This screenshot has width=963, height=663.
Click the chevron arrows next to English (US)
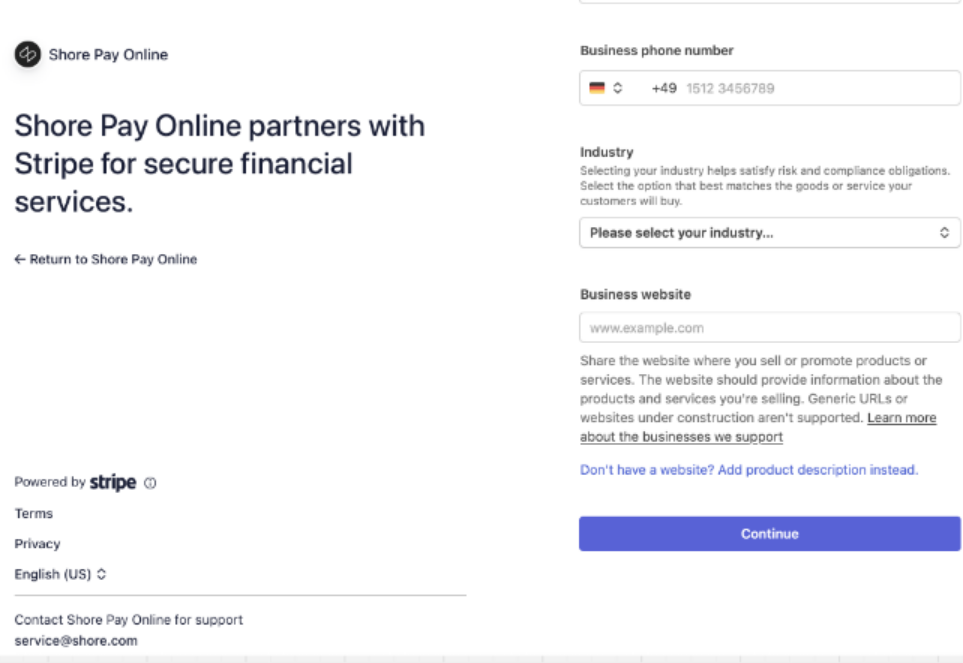(x=102, y=575)
